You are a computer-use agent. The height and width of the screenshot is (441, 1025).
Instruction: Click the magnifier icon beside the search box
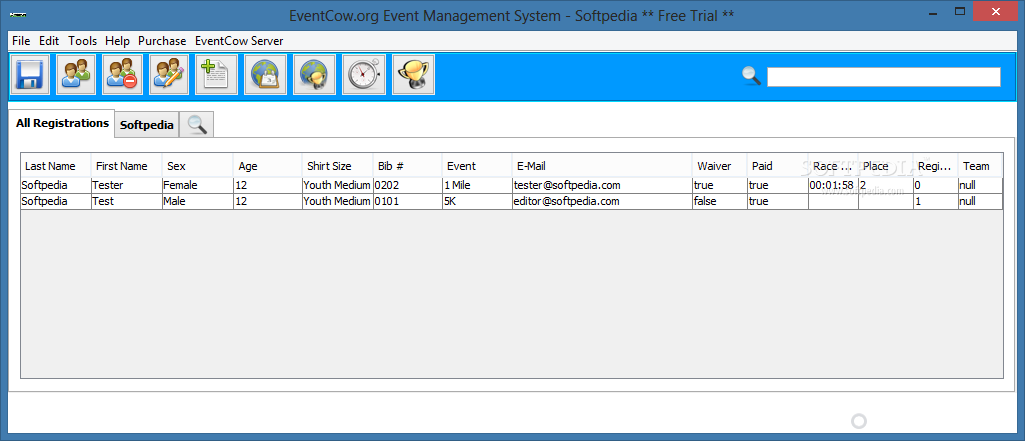[752, 76]
